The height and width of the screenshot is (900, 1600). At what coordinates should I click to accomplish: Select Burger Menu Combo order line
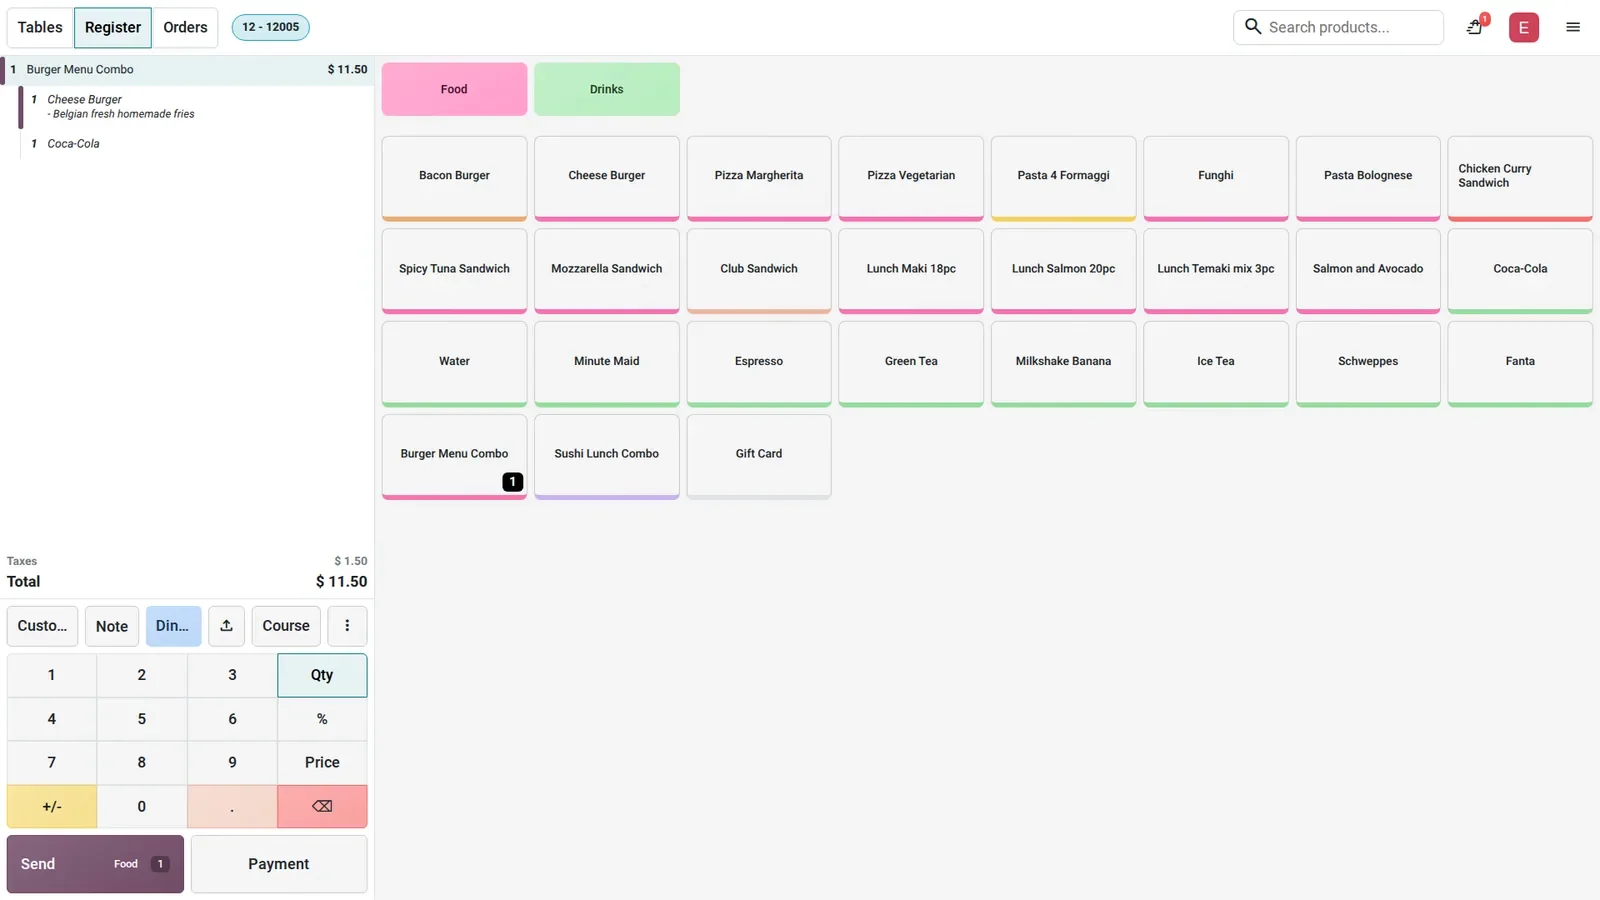point(187,70)
